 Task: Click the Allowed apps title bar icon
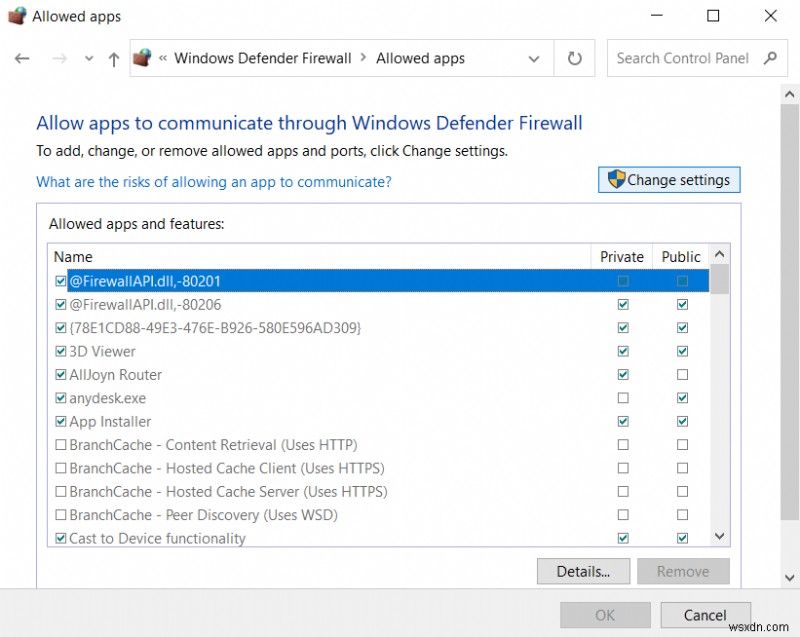point(16,16)
